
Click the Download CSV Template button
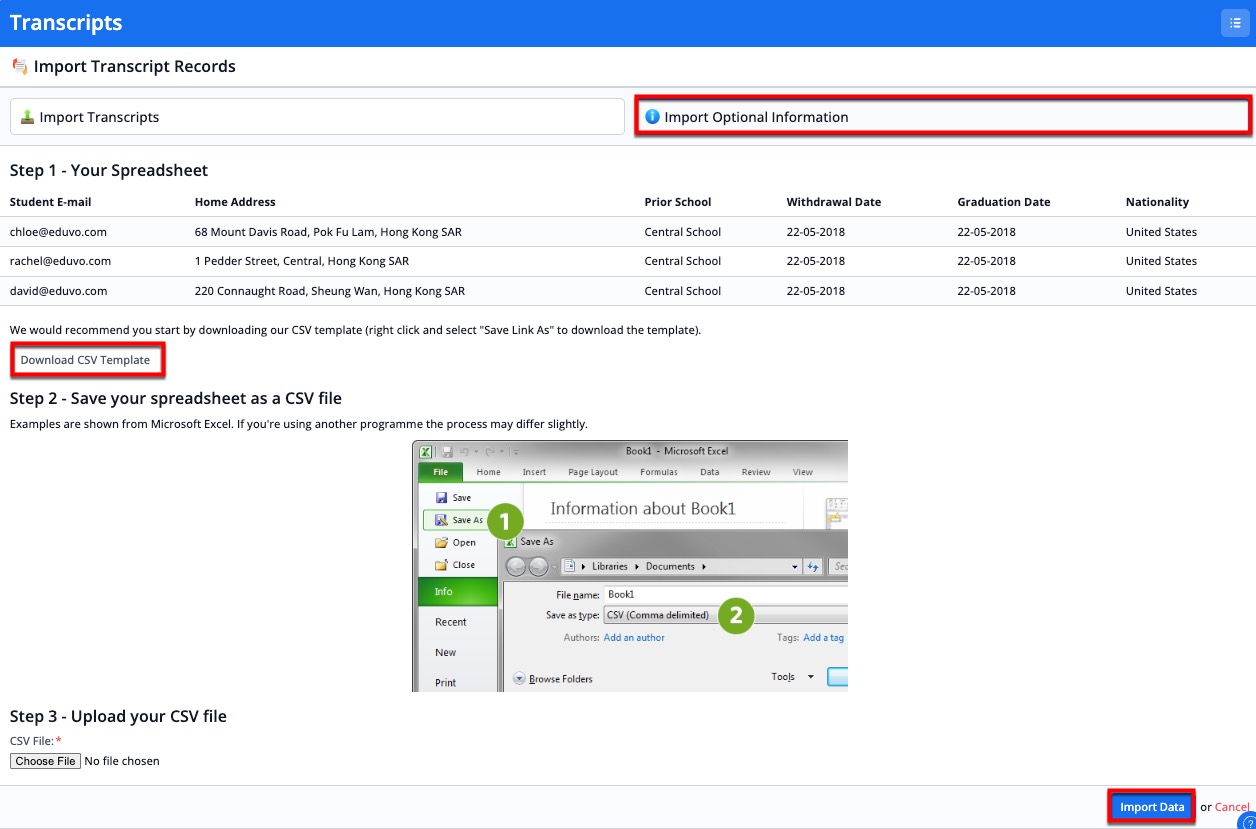86,360
